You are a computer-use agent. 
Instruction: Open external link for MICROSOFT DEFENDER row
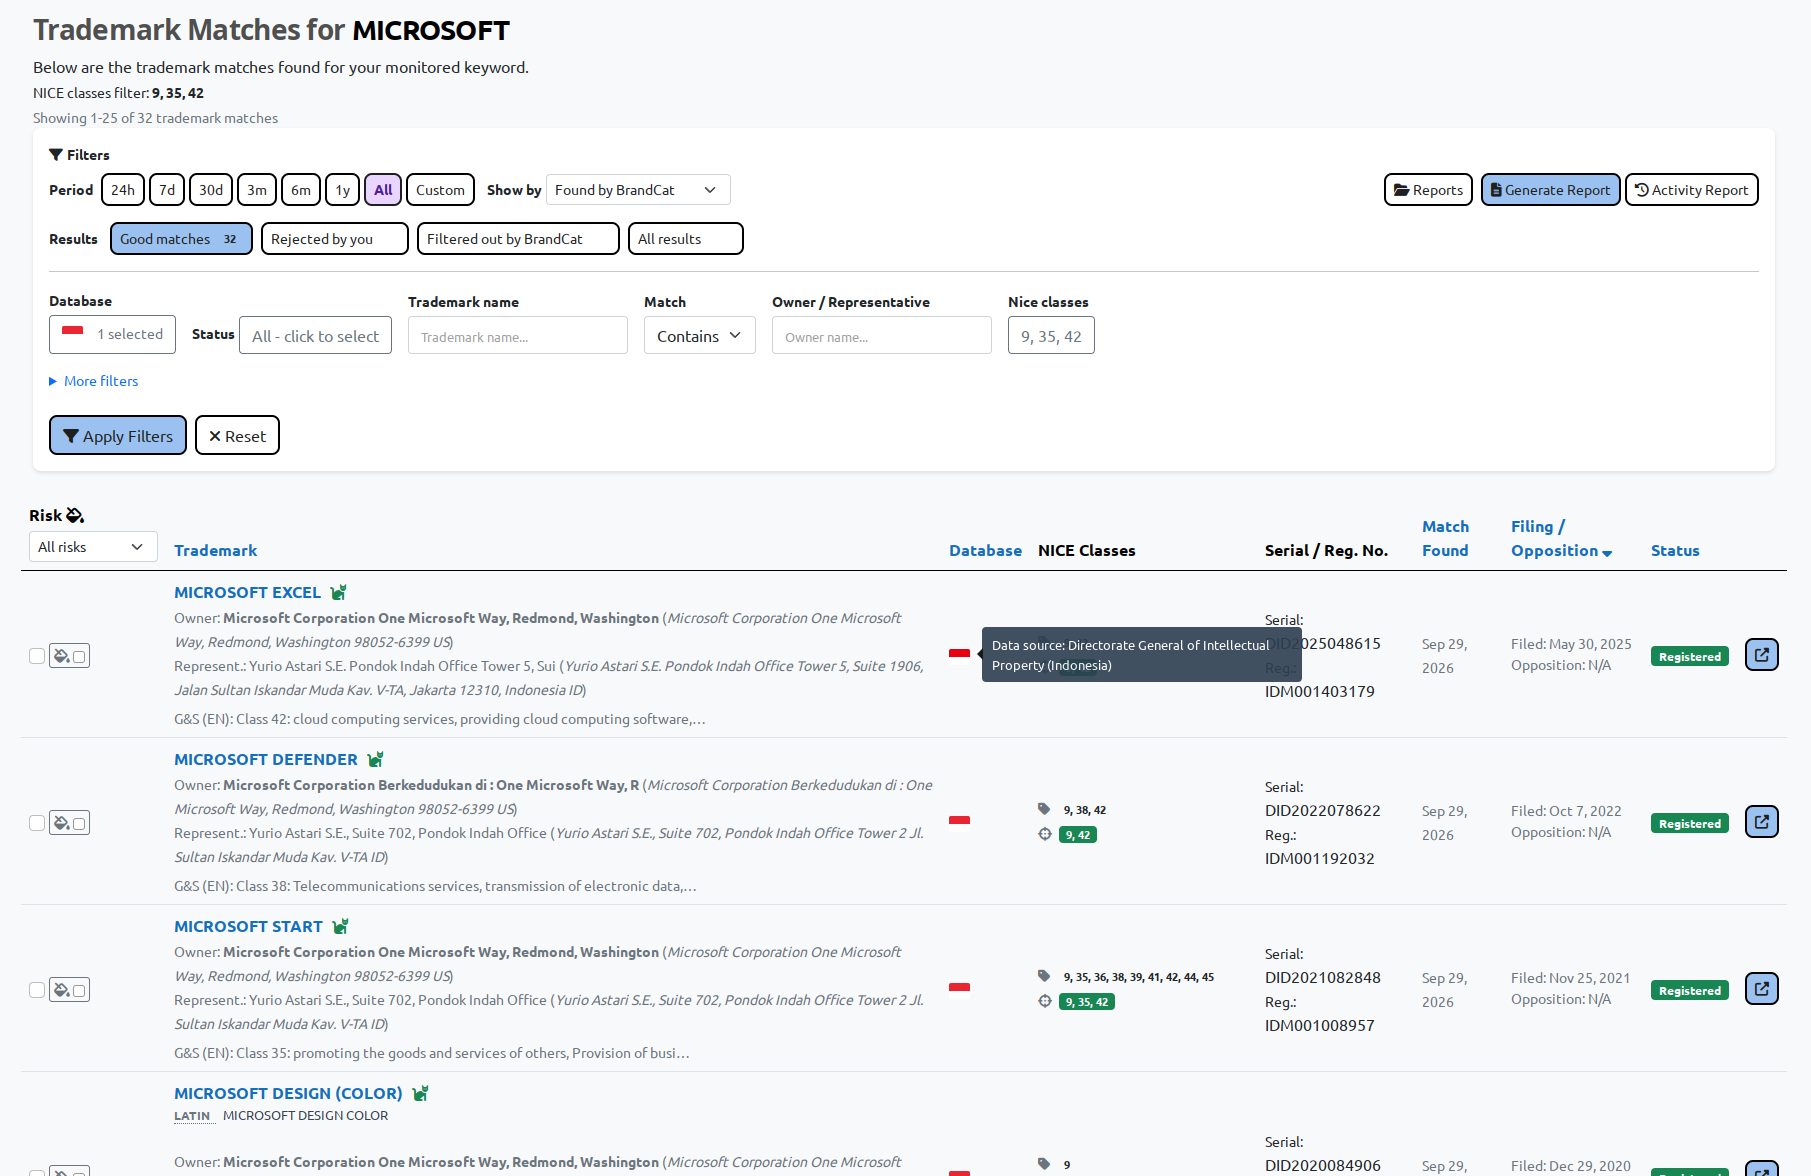pyautogui.click(x=1762, y=822)
